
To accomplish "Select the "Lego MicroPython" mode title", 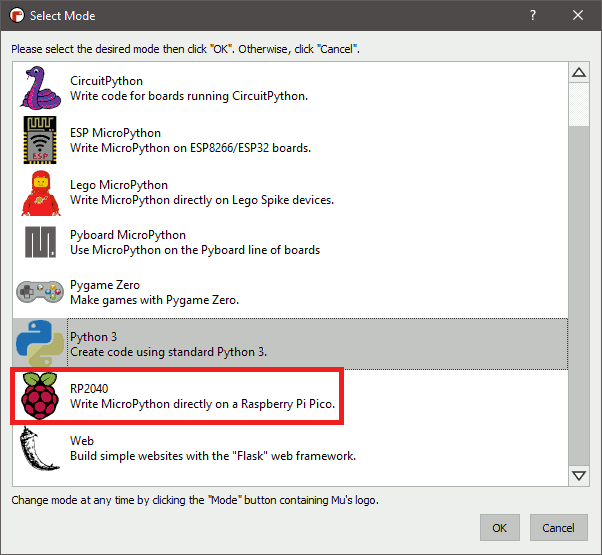I will click(119, 185).
